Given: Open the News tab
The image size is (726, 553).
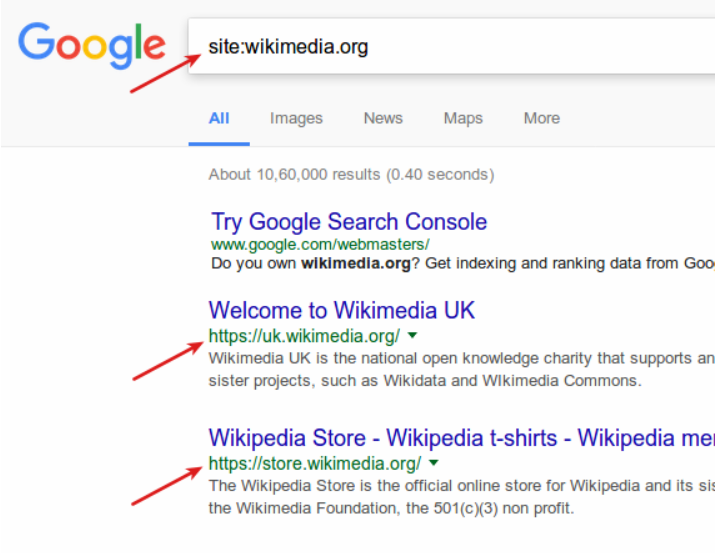Looking at the screenshot, I should point(383,119).
